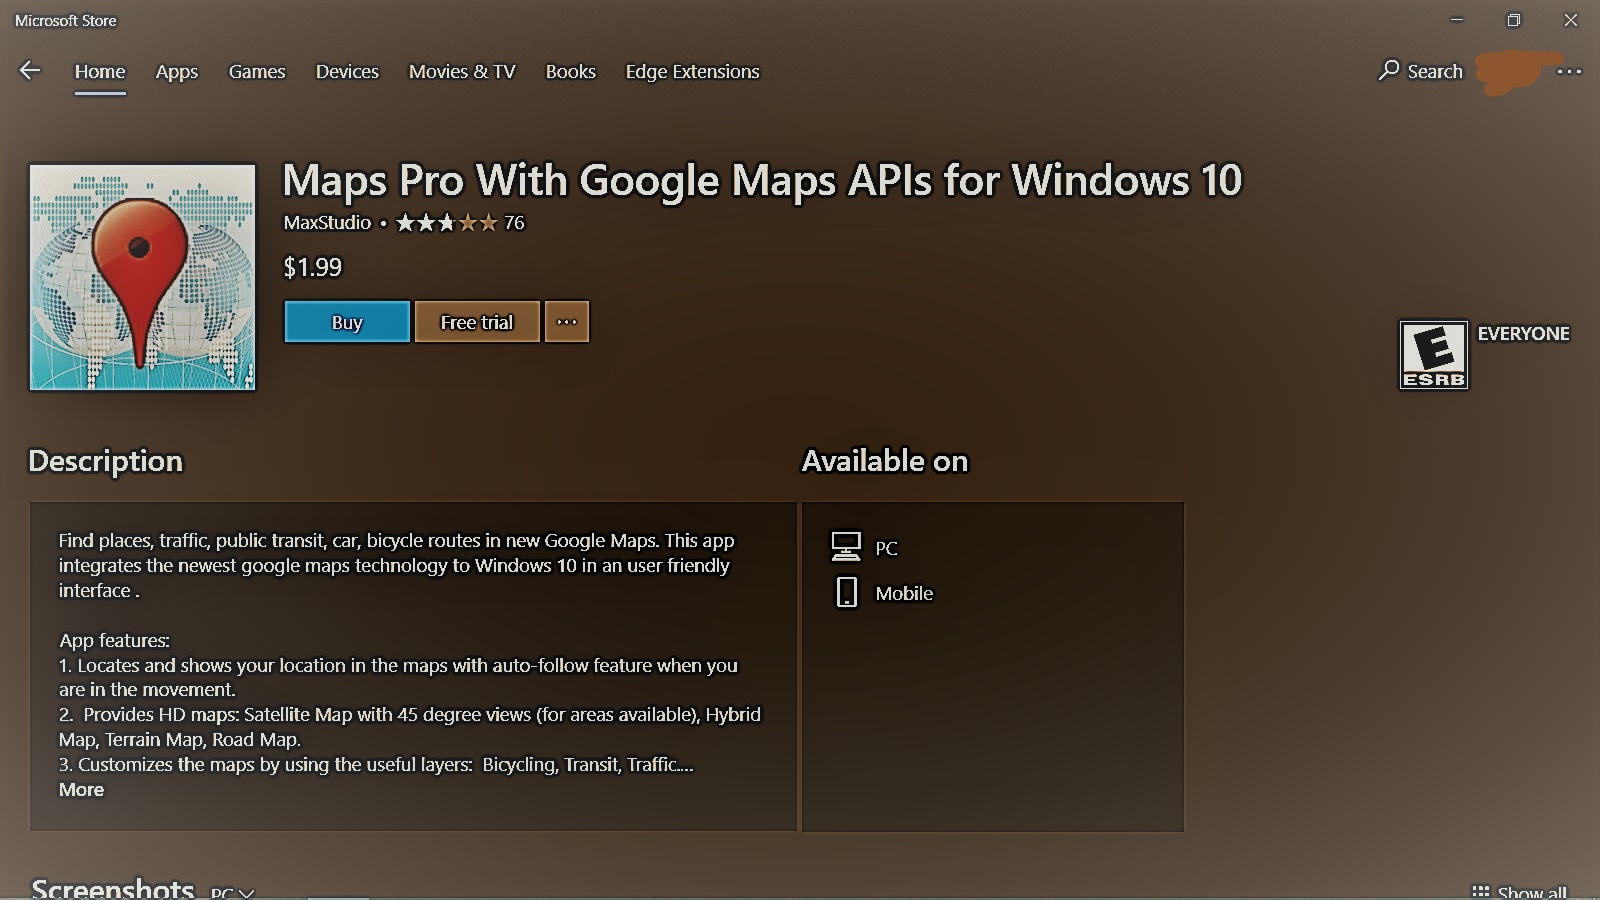This screenshot has width=1600, height=900.
Task: Open the Home tab
Action: click(x=100, y=72)
